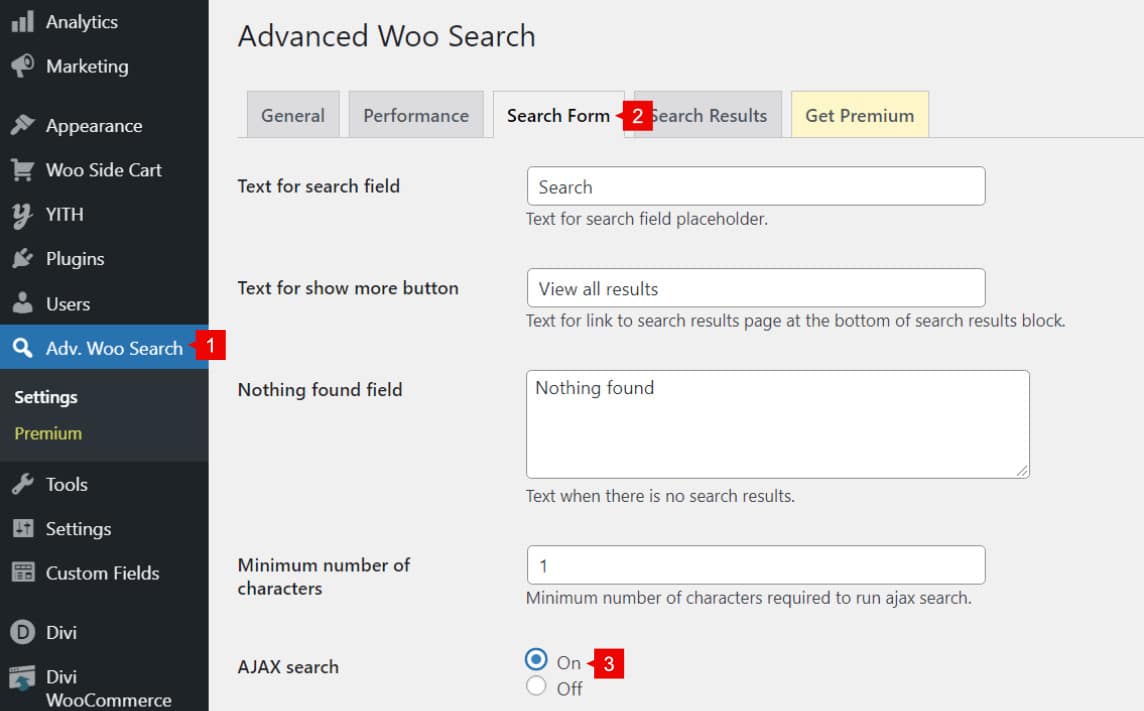Click the Divi circle logo icon

coord(22,632)
